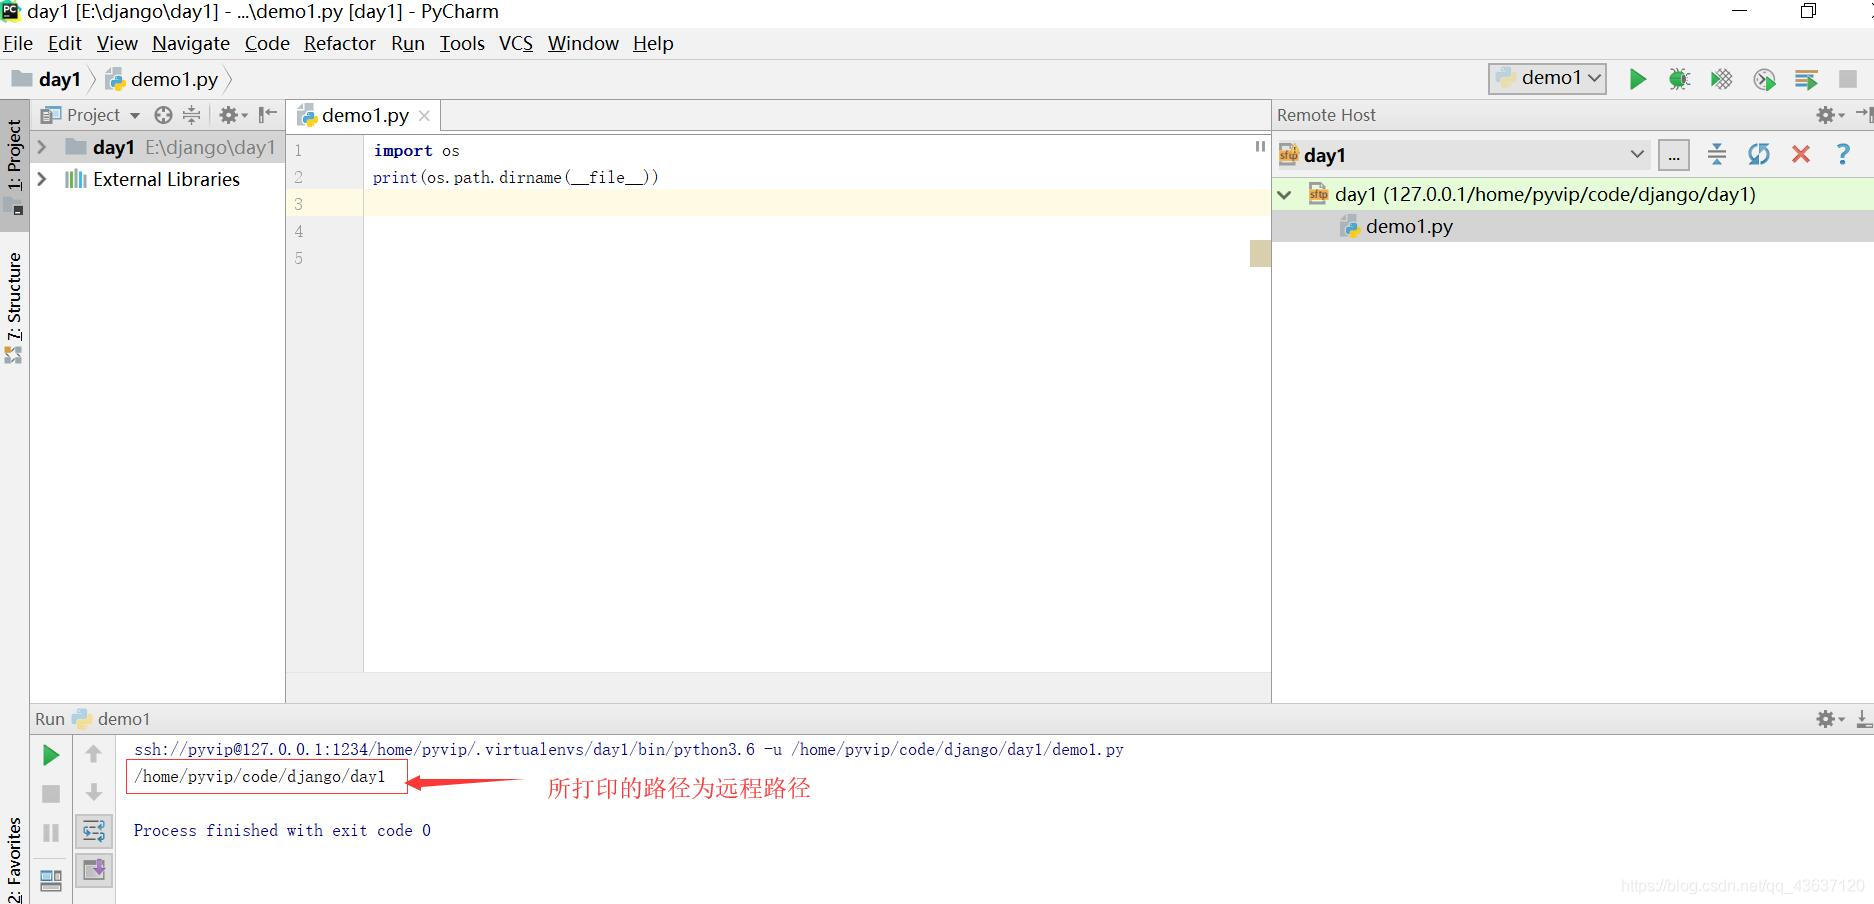
Task: Click the up stack trace arrow
Action: click(93, 754)
